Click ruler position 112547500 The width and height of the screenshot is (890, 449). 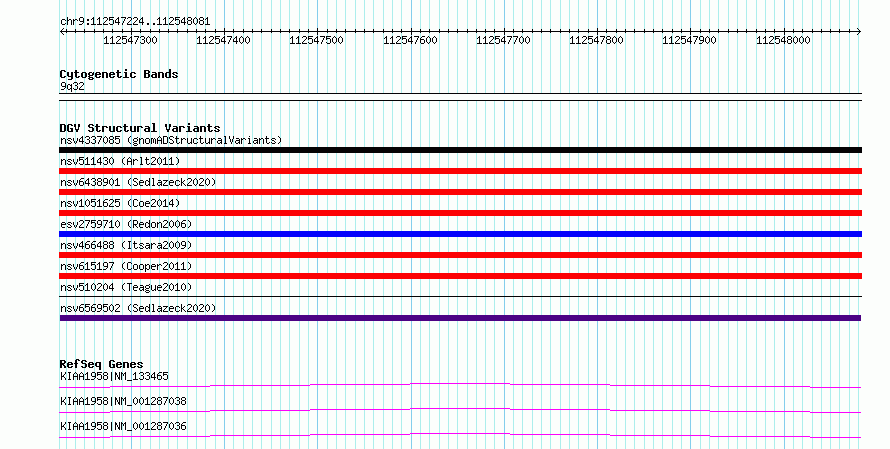click(317, 40)
